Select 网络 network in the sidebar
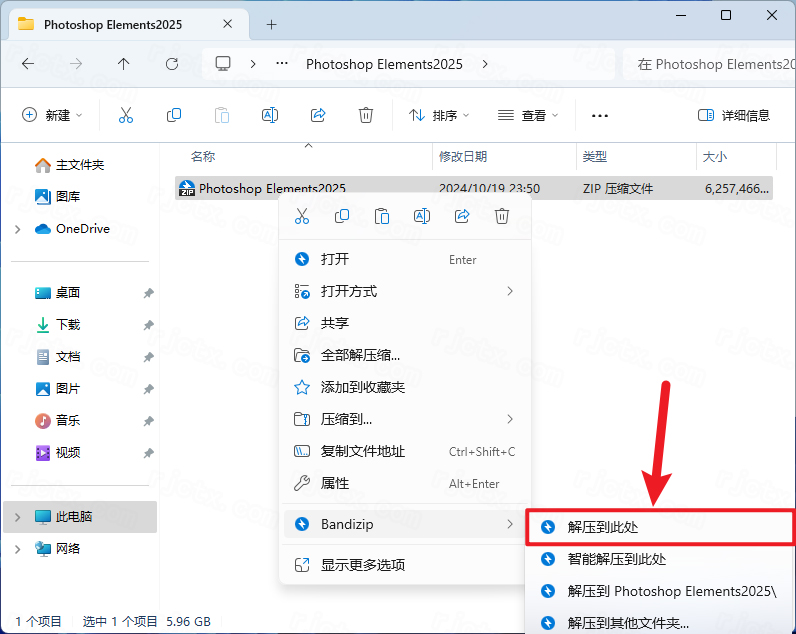The width and height of the screenshot is (796, 634). point(57,549)
